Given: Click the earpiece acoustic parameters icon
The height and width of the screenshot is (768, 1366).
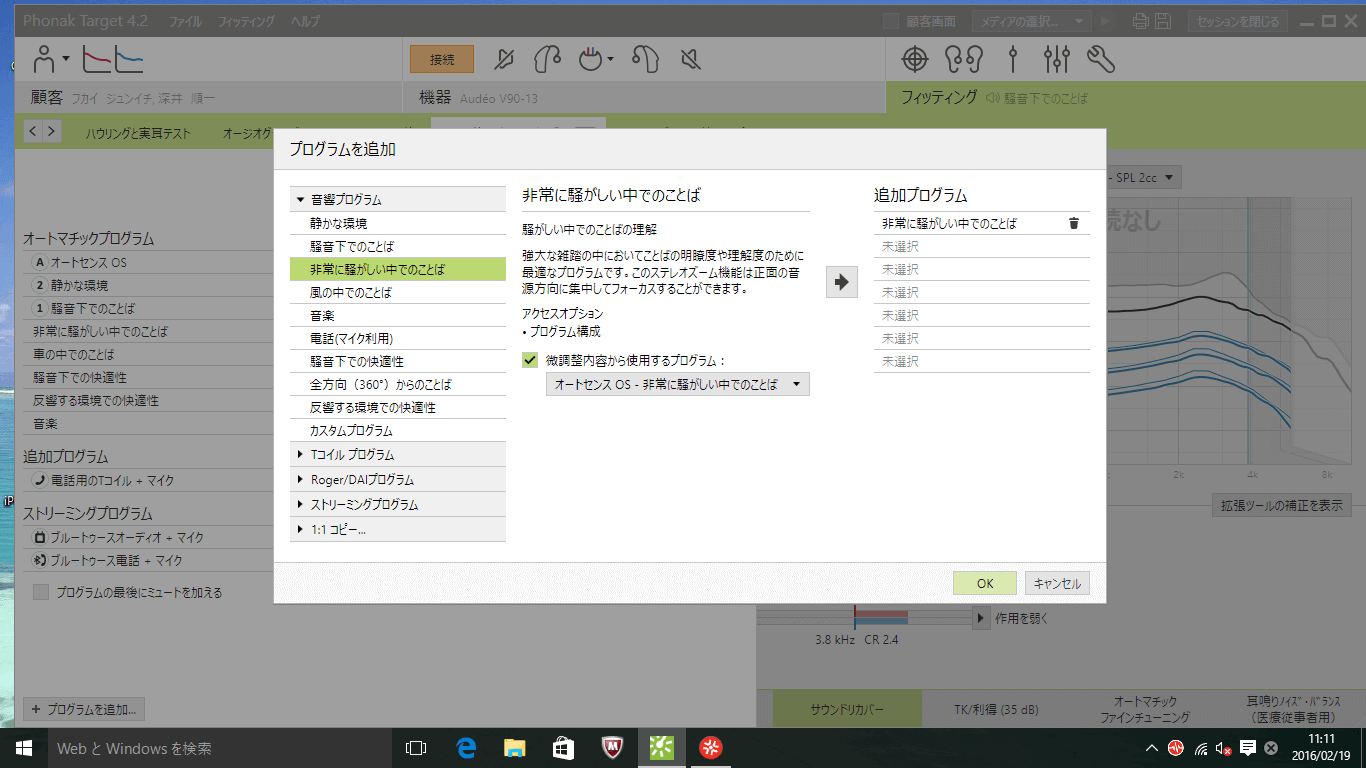Looking at the screenshot, I should [x=646, y=60].
